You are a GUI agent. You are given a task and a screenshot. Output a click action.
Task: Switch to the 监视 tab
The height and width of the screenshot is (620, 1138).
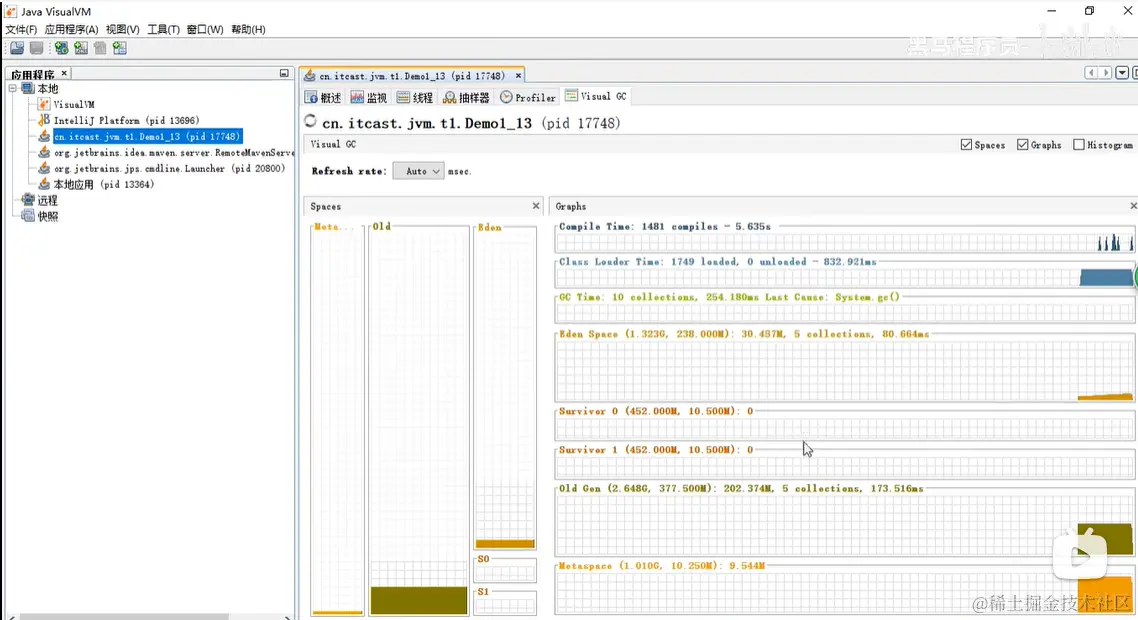[x=369, y=97]
